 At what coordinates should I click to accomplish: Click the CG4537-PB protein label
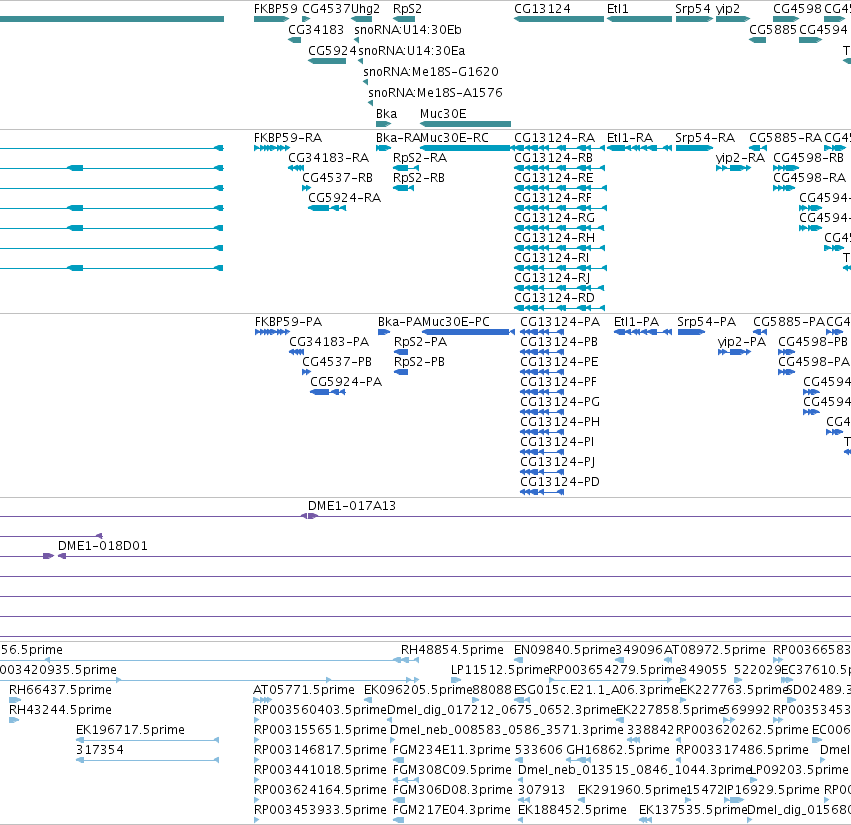(337, 362)
